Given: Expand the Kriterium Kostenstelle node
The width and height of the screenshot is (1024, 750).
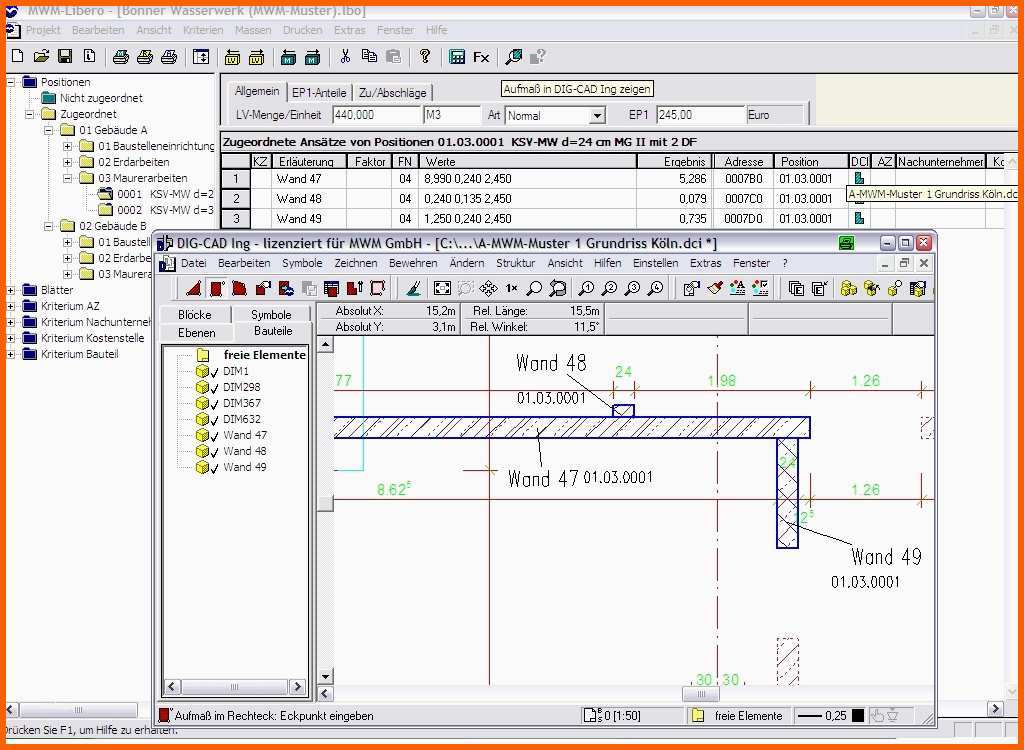Looking at the screenshot, I should [11, 338].
